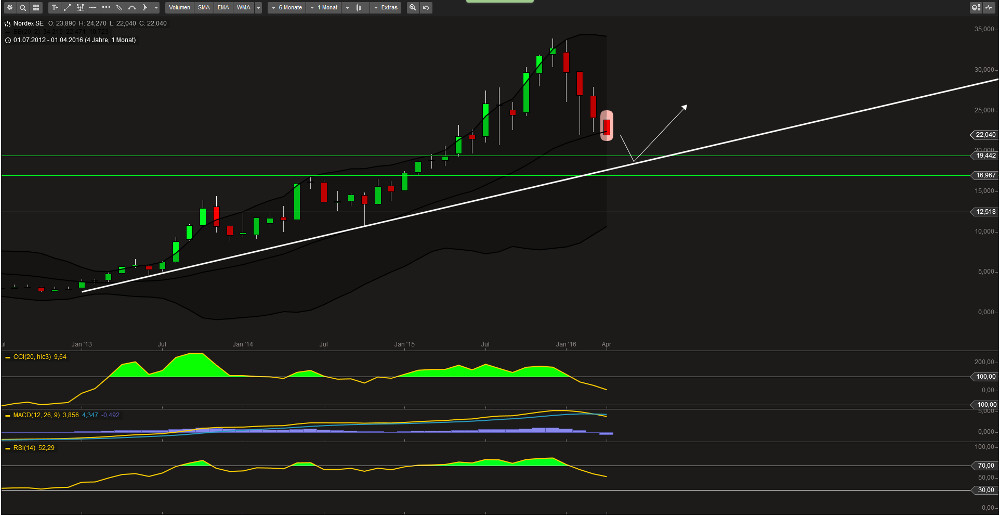The width and height of the screenshot is (1000, 515).
Task: Click the 30,000 price axis label
Action: click(x=985, y=69)
